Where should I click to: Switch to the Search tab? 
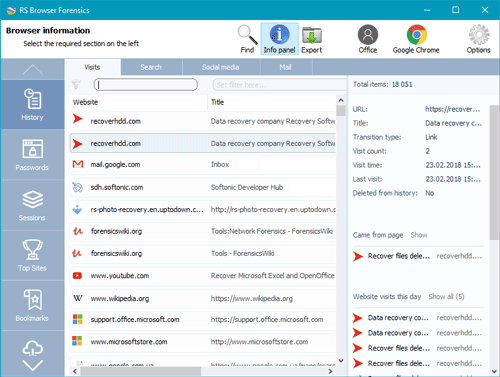coord(151,67)
